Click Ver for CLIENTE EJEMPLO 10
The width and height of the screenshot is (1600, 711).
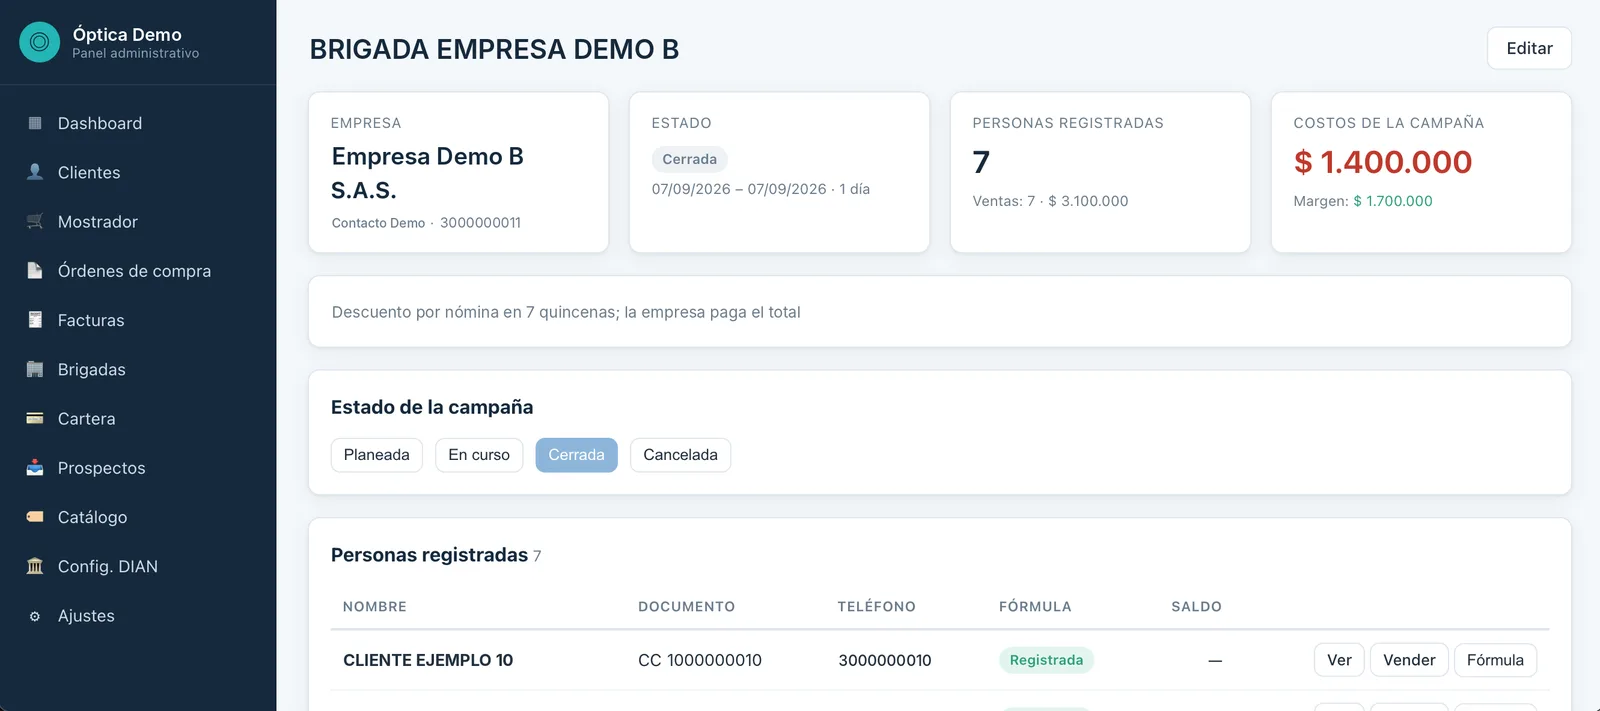pyautogui.click(x=1339, y=660)
